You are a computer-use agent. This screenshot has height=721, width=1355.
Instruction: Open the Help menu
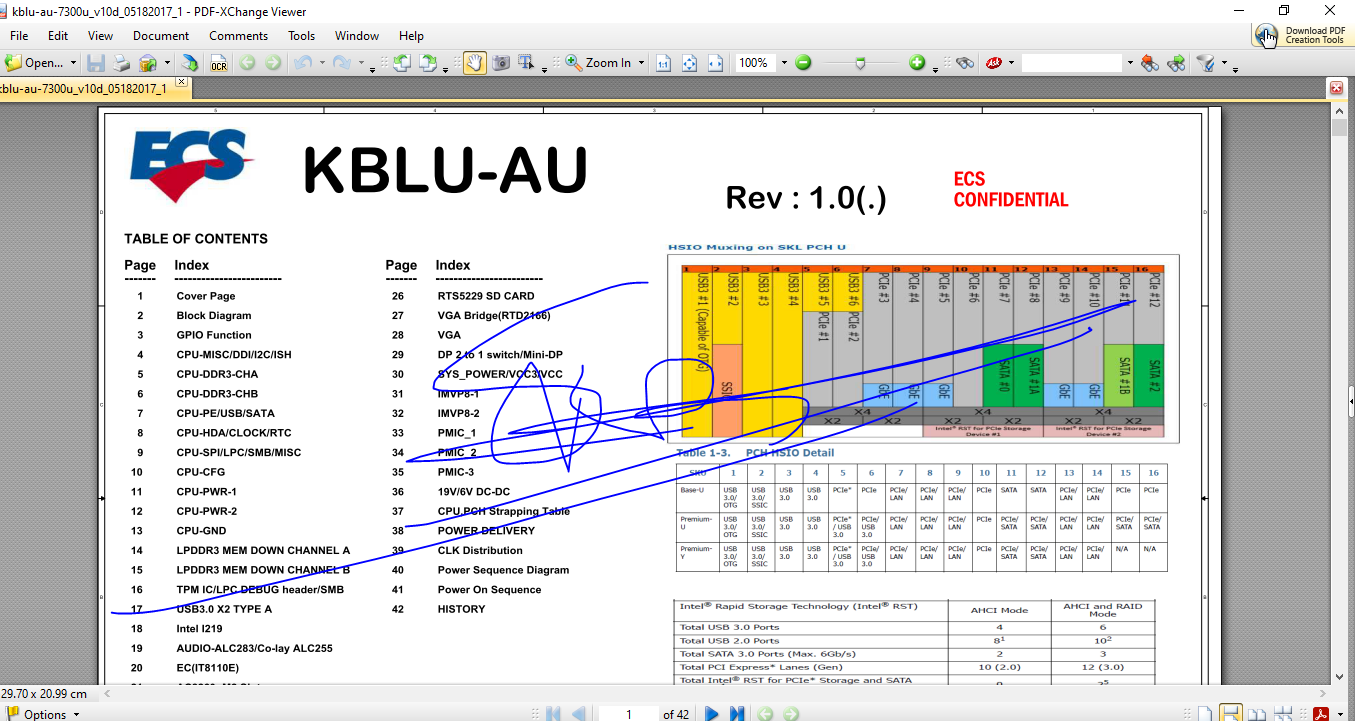(x=411, y=36)
